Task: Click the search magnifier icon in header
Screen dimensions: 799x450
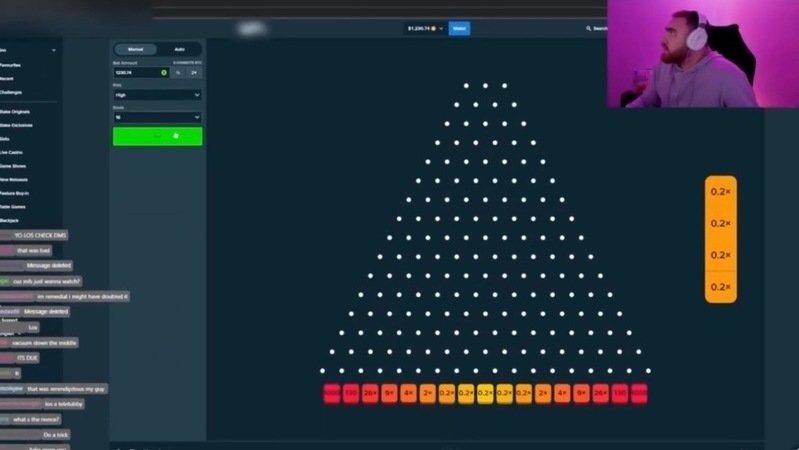Action: click(588, 29)
